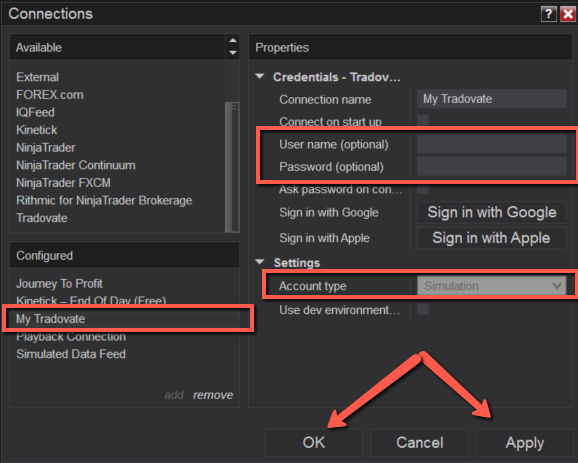
Task: Click the Configured panel header
Action: [124, 255]
